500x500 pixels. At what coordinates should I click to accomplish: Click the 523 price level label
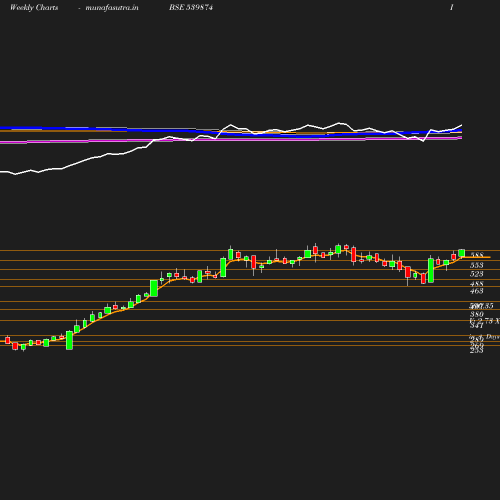point(477,274)
